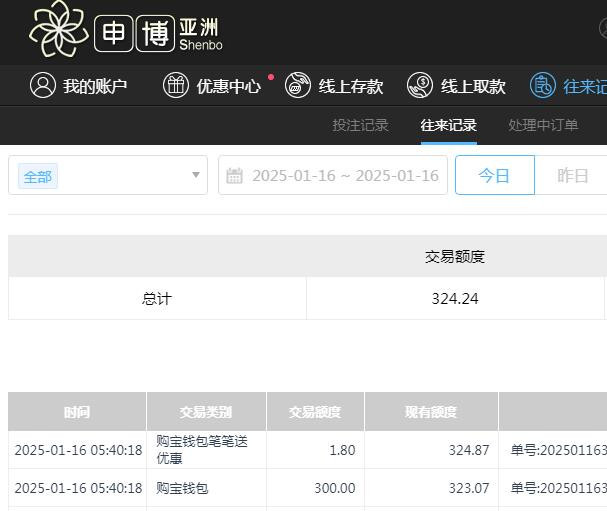Click the 申博亚洲 Shenbo brand name

point(159,34)
